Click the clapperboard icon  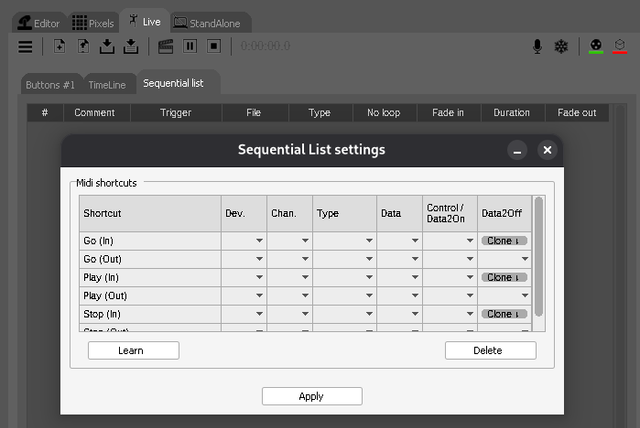tap(166, 46)
